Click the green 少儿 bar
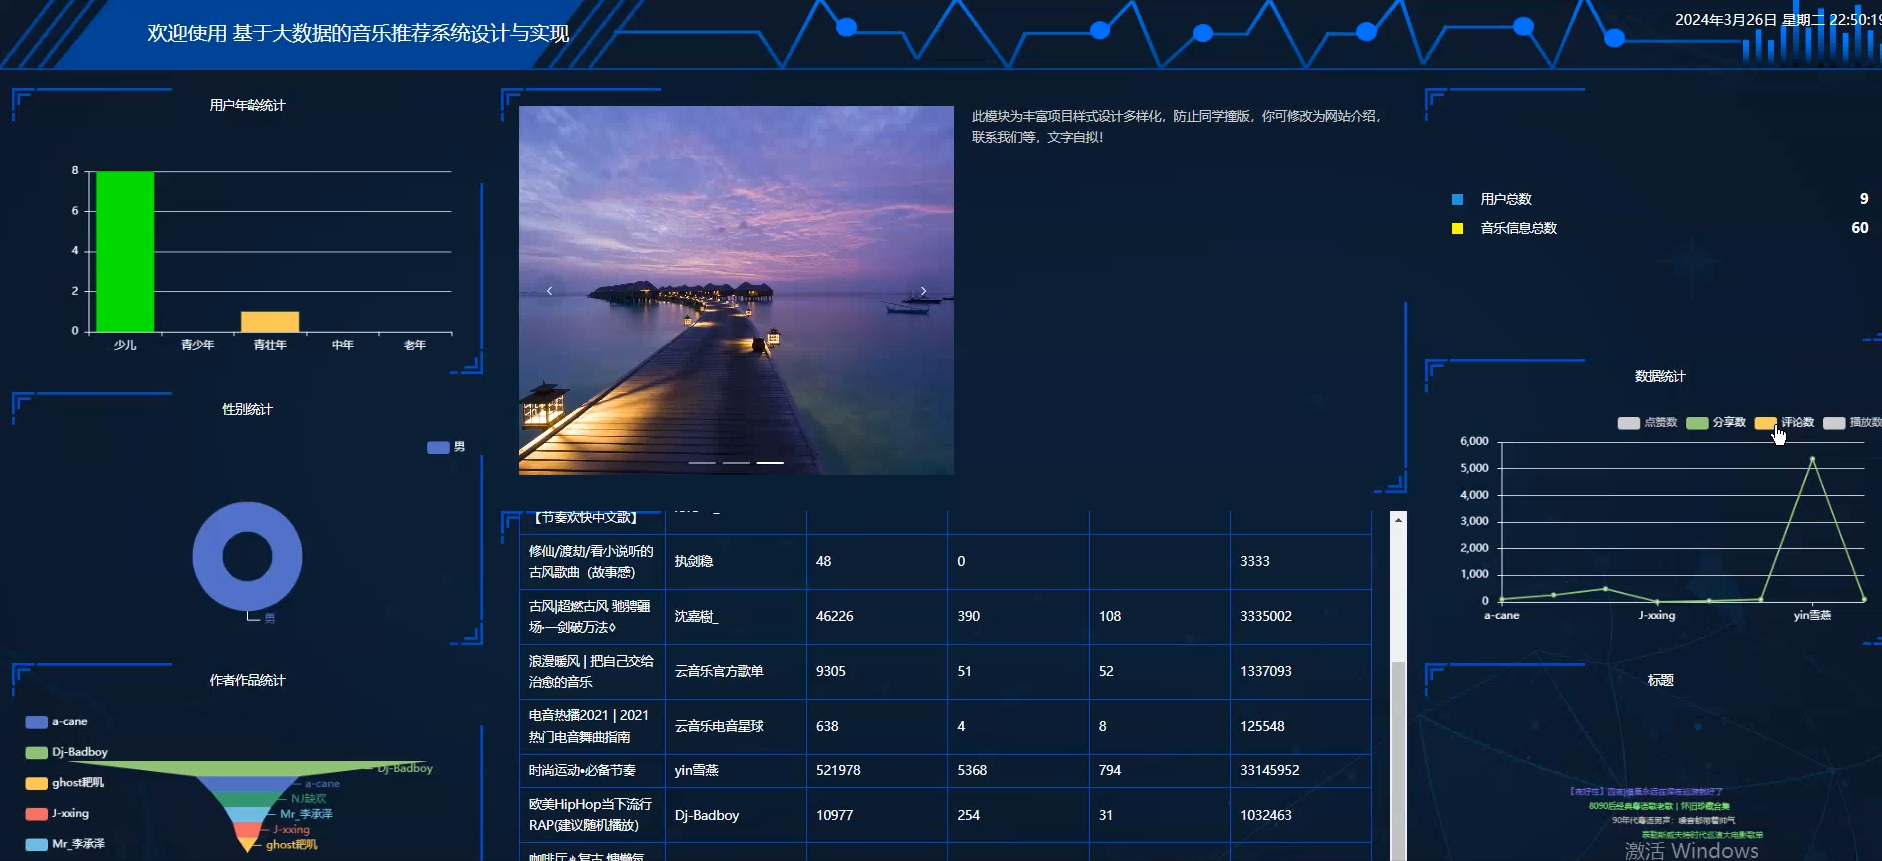This screenshot has height=861, width=1882. pyautogui.click(x=125, y=251)
